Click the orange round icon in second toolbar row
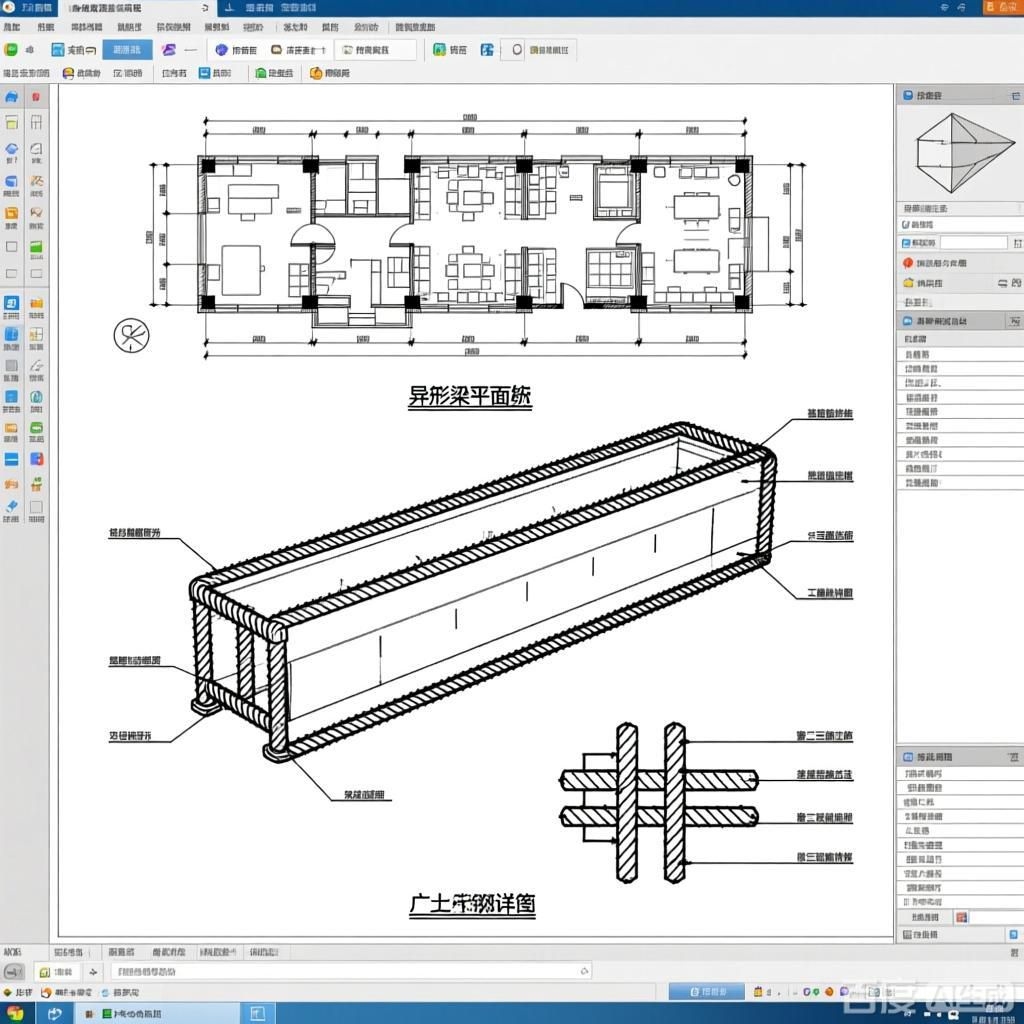Image resolution: width=1024 pixels, height=1024 pixels. [x=316, y=73]
